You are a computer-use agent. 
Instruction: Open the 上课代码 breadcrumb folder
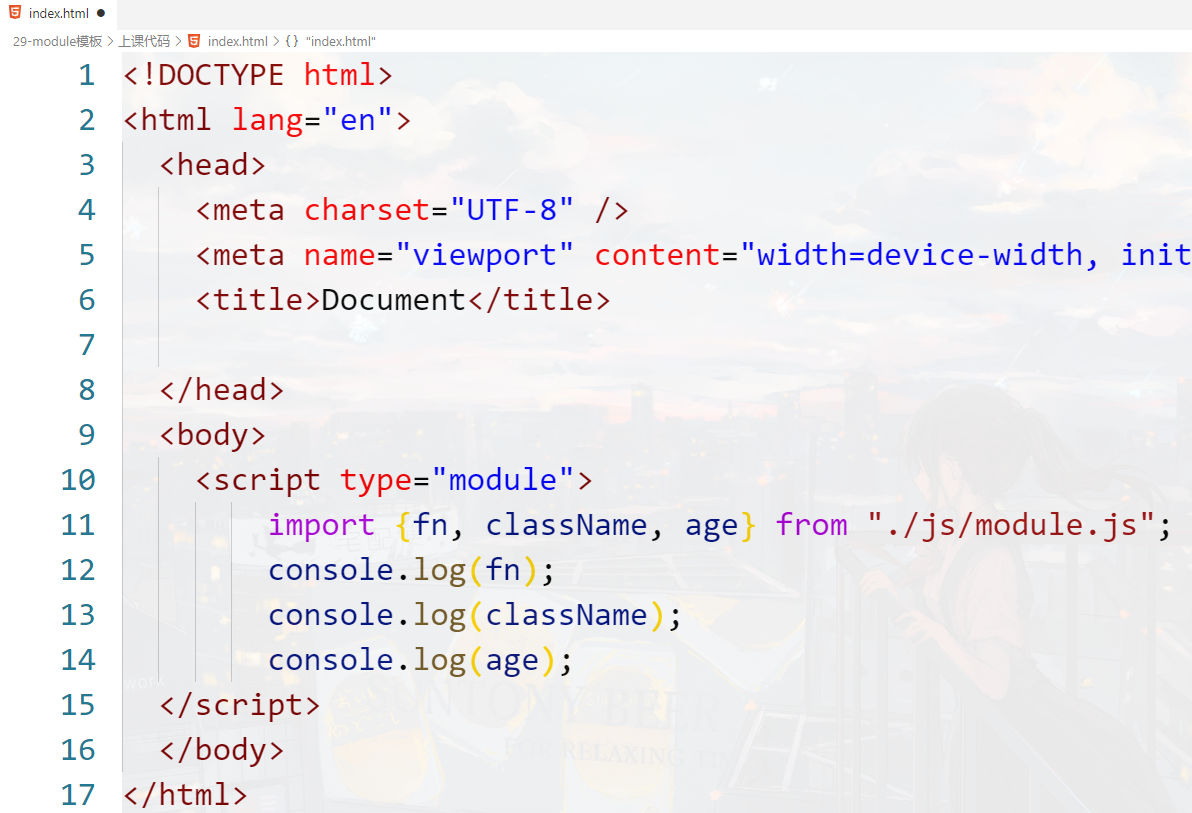click(144, 41)
